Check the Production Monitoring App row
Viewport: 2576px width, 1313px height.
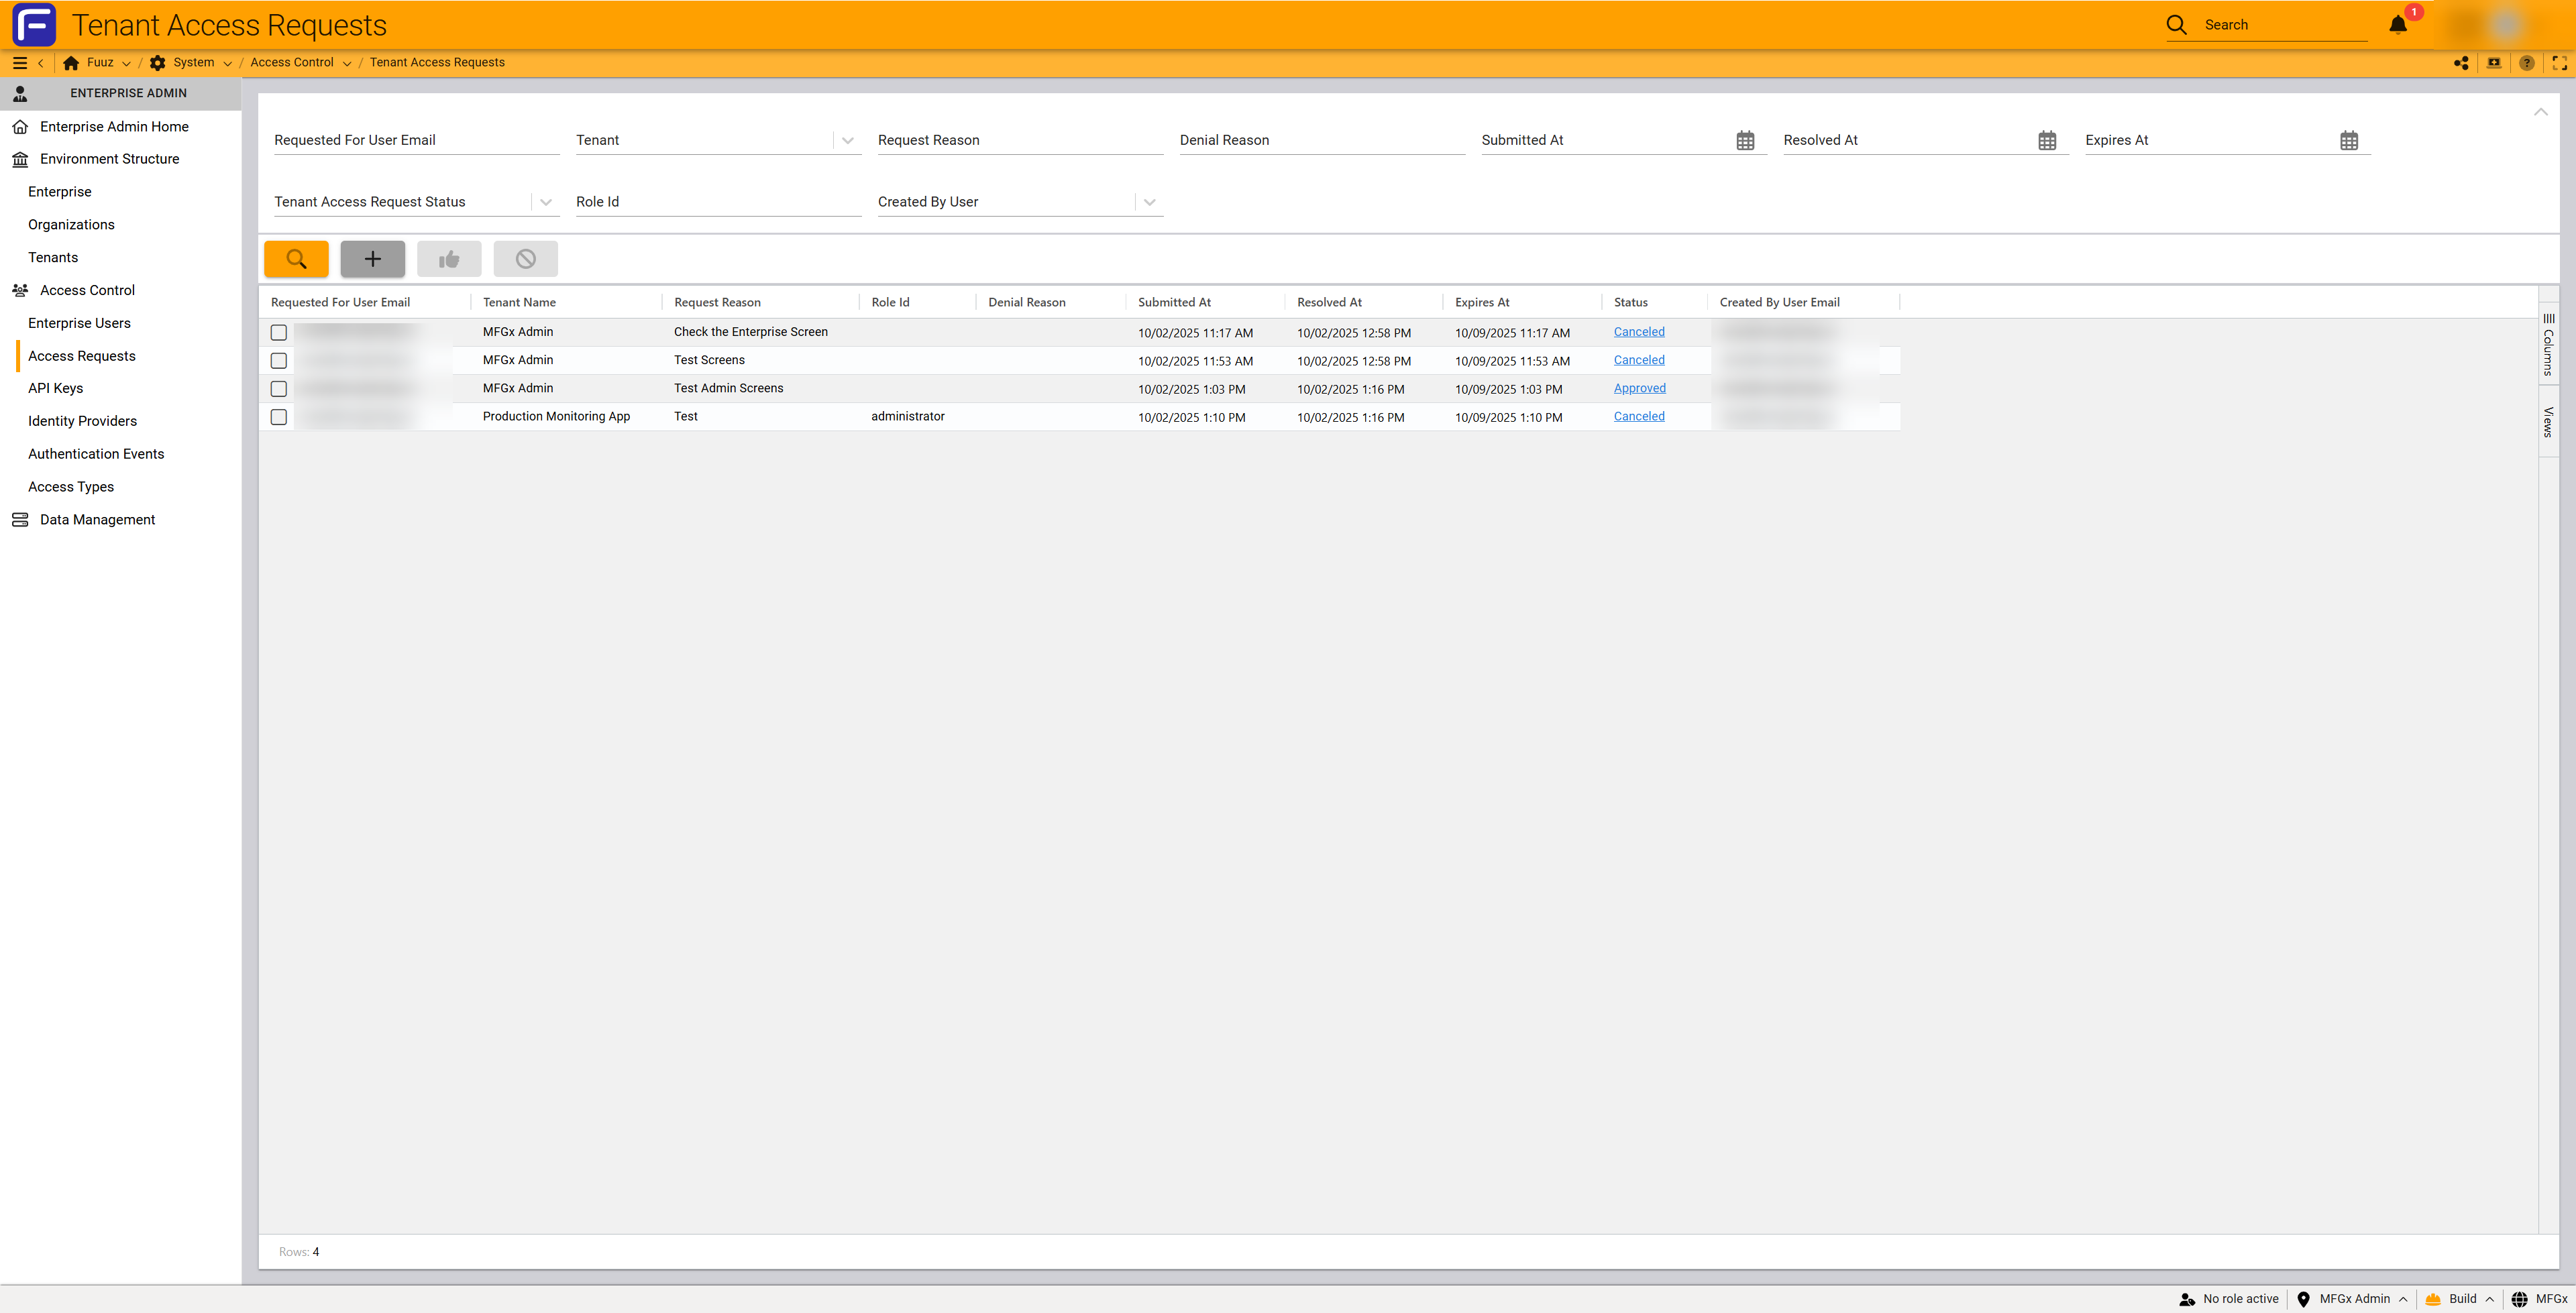[x=279, y=417]
